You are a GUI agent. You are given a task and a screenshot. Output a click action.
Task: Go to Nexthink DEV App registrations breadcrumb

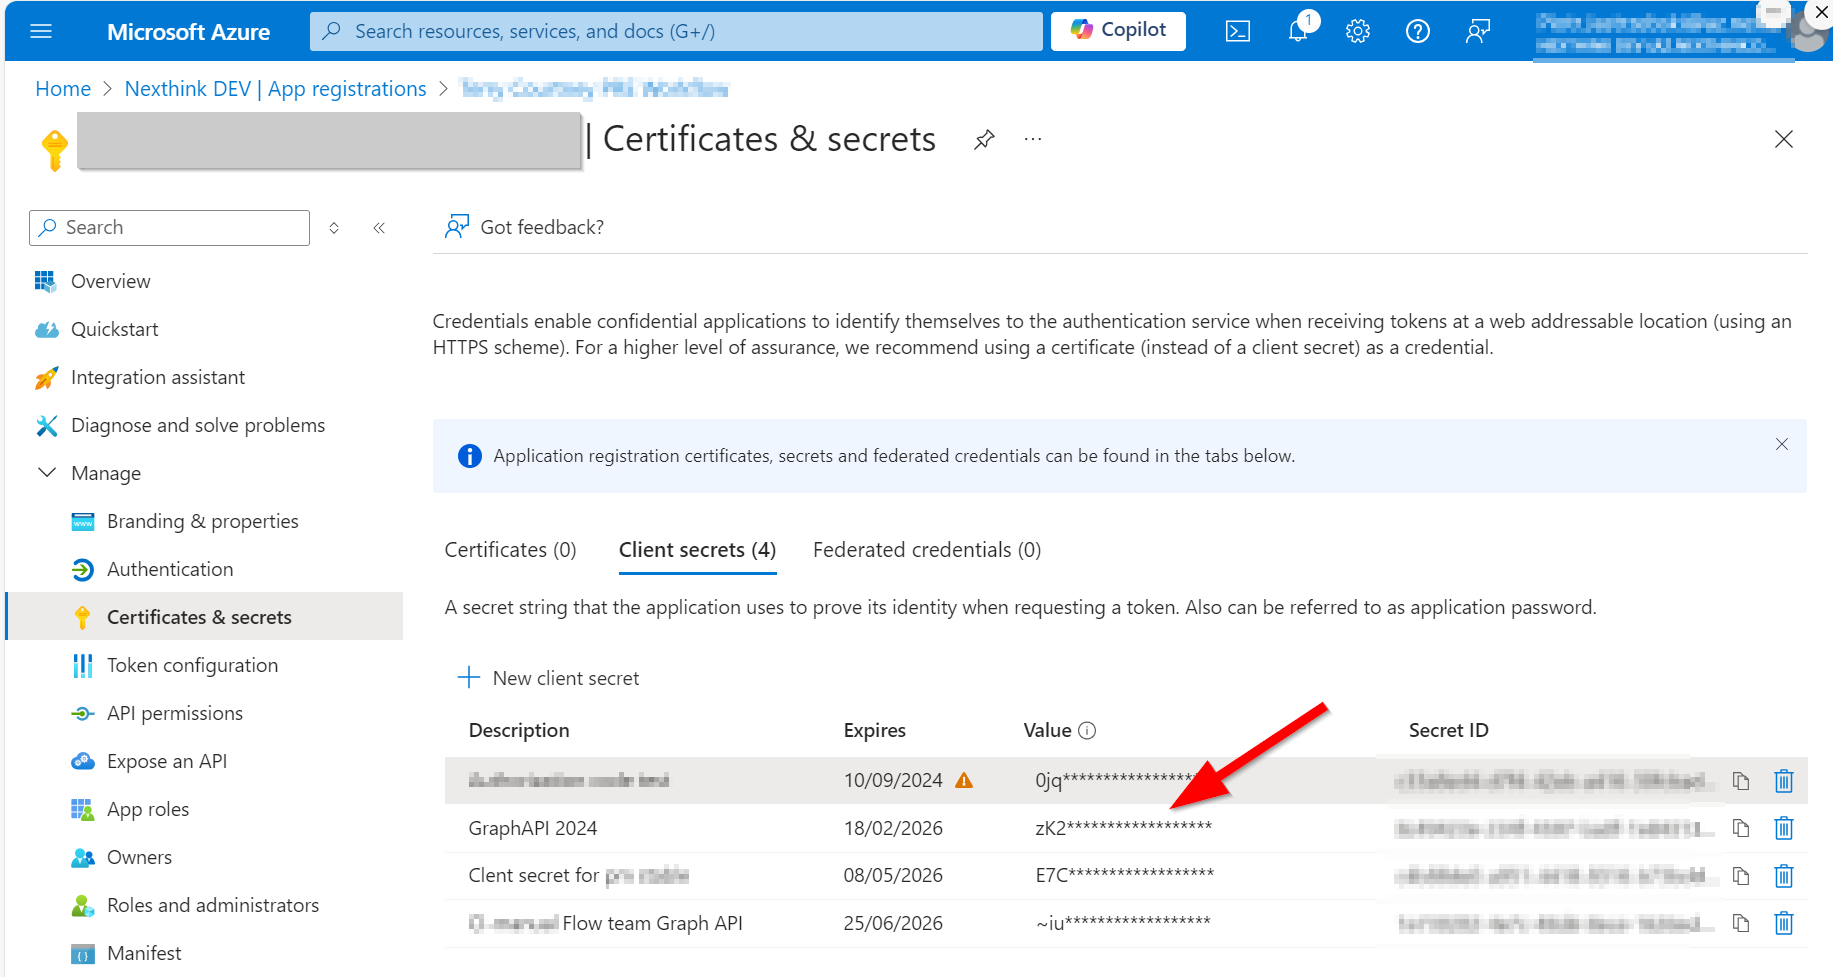pos(275,89)
